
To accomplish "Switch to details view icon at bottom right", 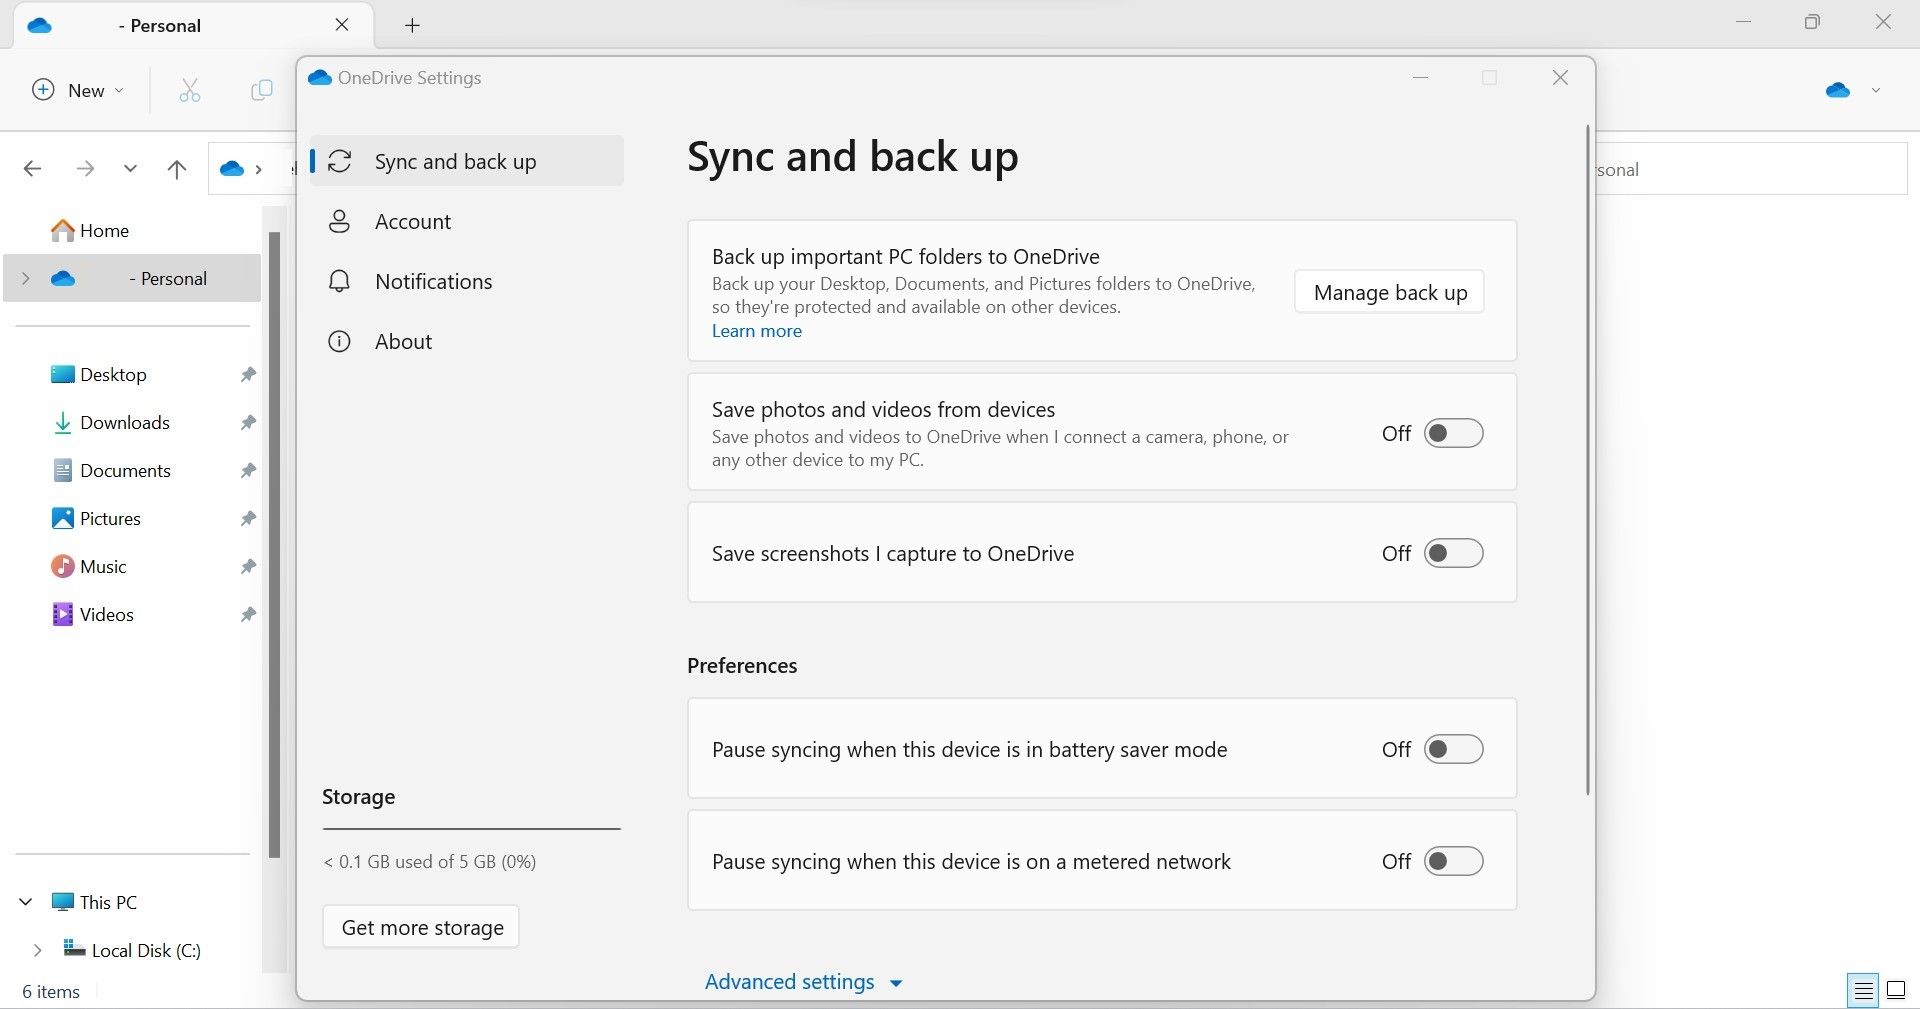I will pyautogui.click(x=1862, y=990).
